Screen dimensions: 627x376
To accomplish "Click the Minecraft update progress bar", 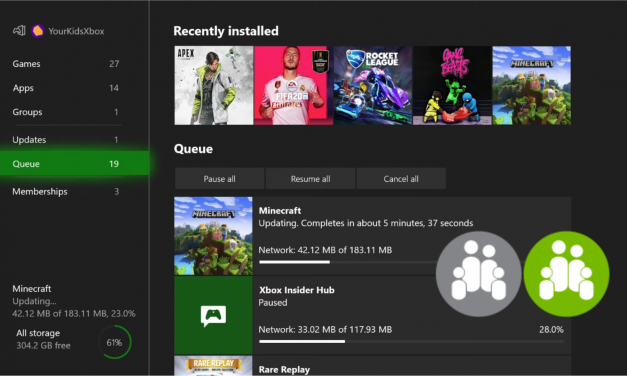I will (347, 262).
